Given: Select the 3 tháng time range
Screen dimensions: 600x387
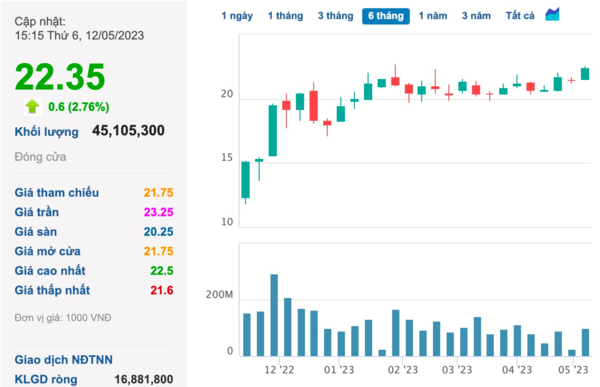Looking at the screenshot, I should 336,16.
